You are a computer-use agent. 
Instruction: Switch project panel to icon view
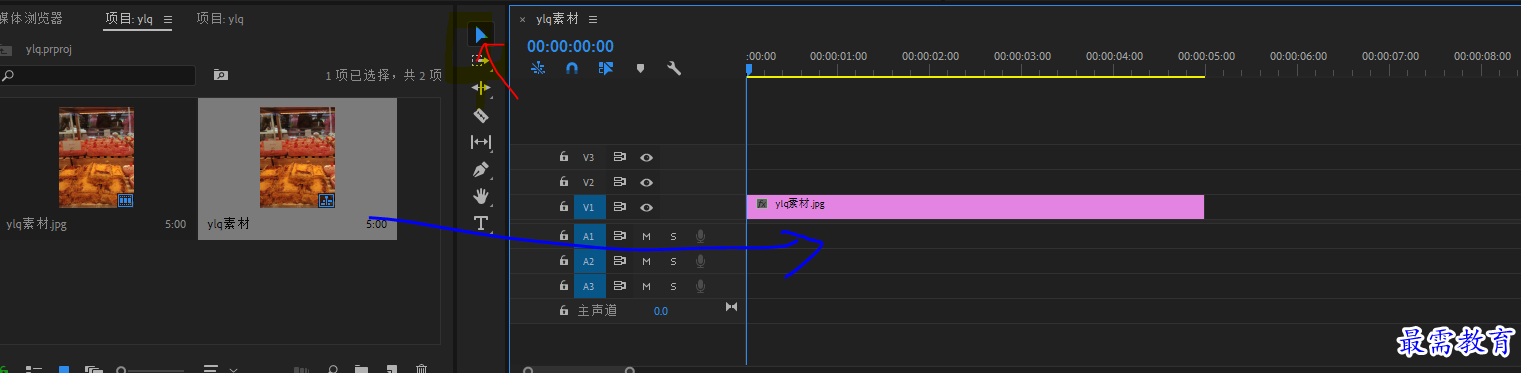tap(64, 369)
